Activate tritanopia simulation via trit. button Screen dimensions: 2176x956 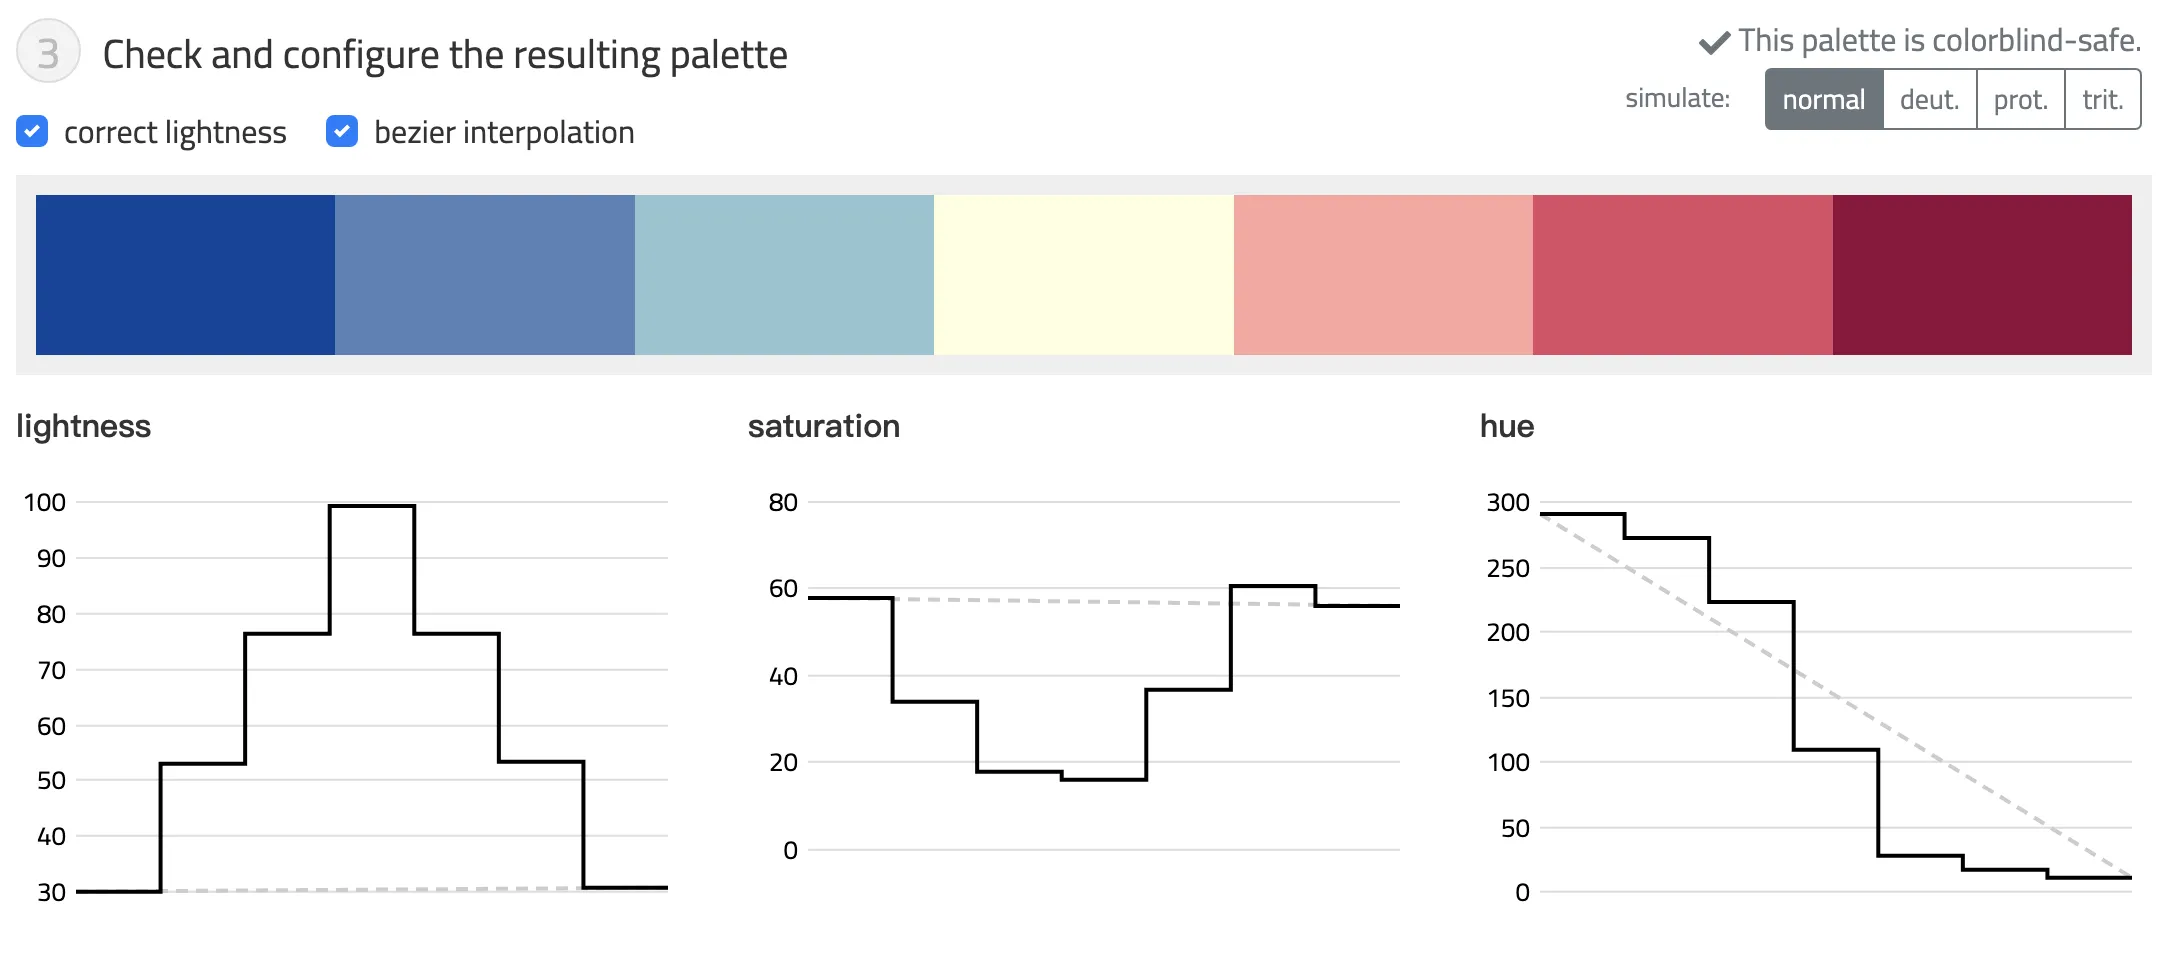click(x=2102, y=98)
